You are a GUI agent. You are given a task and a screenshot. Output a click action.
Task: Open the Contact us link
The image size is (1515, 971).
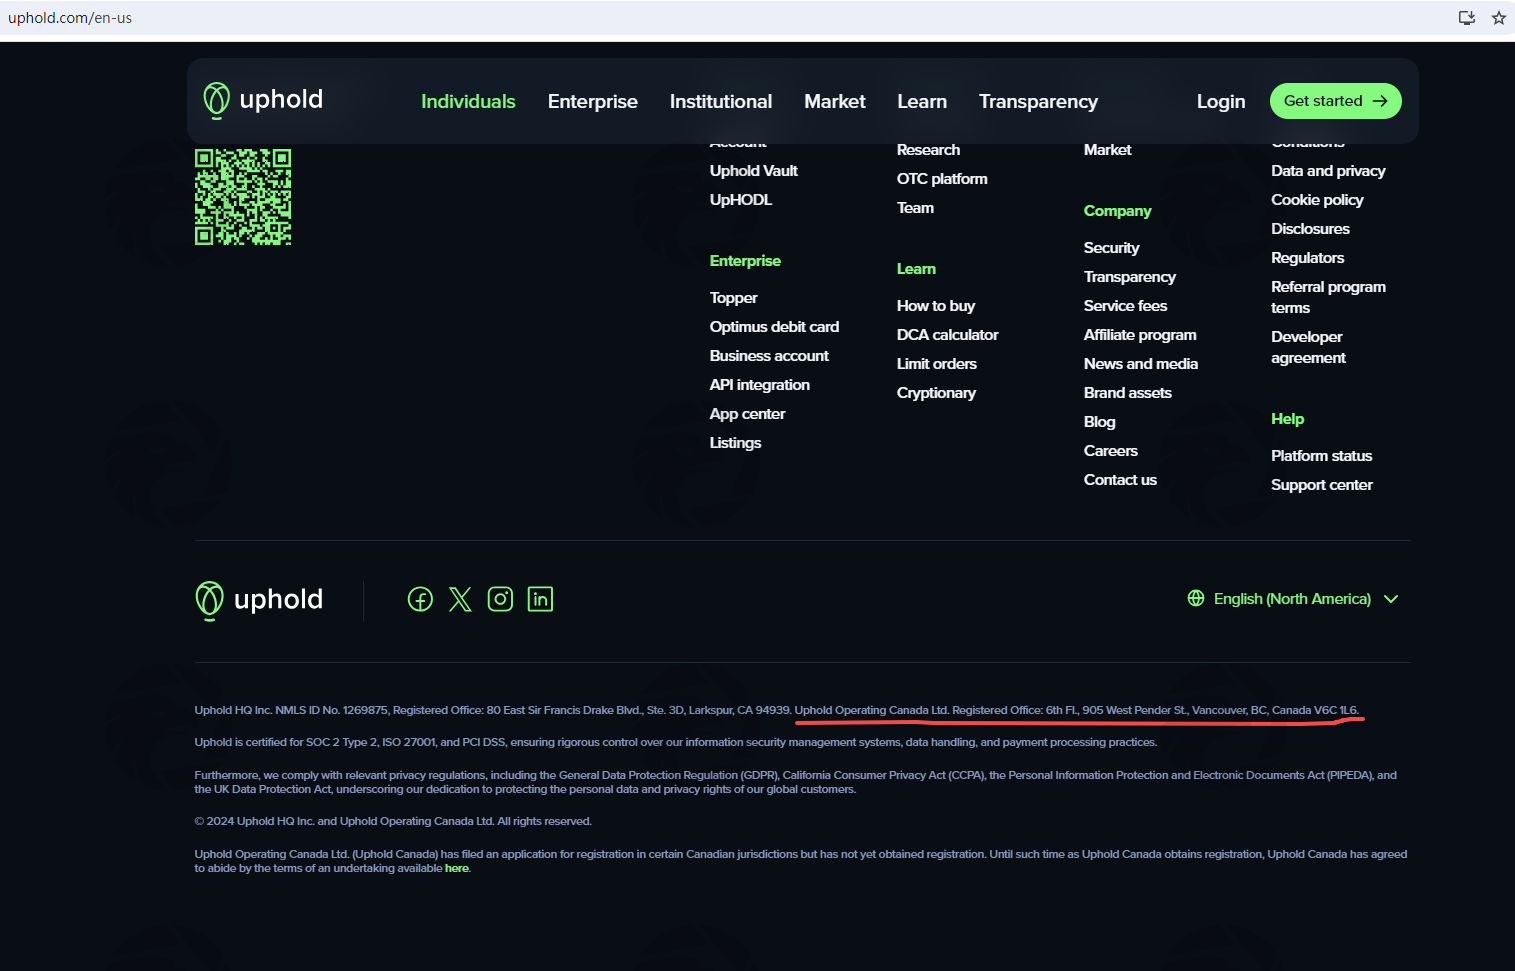[1120, 480]
